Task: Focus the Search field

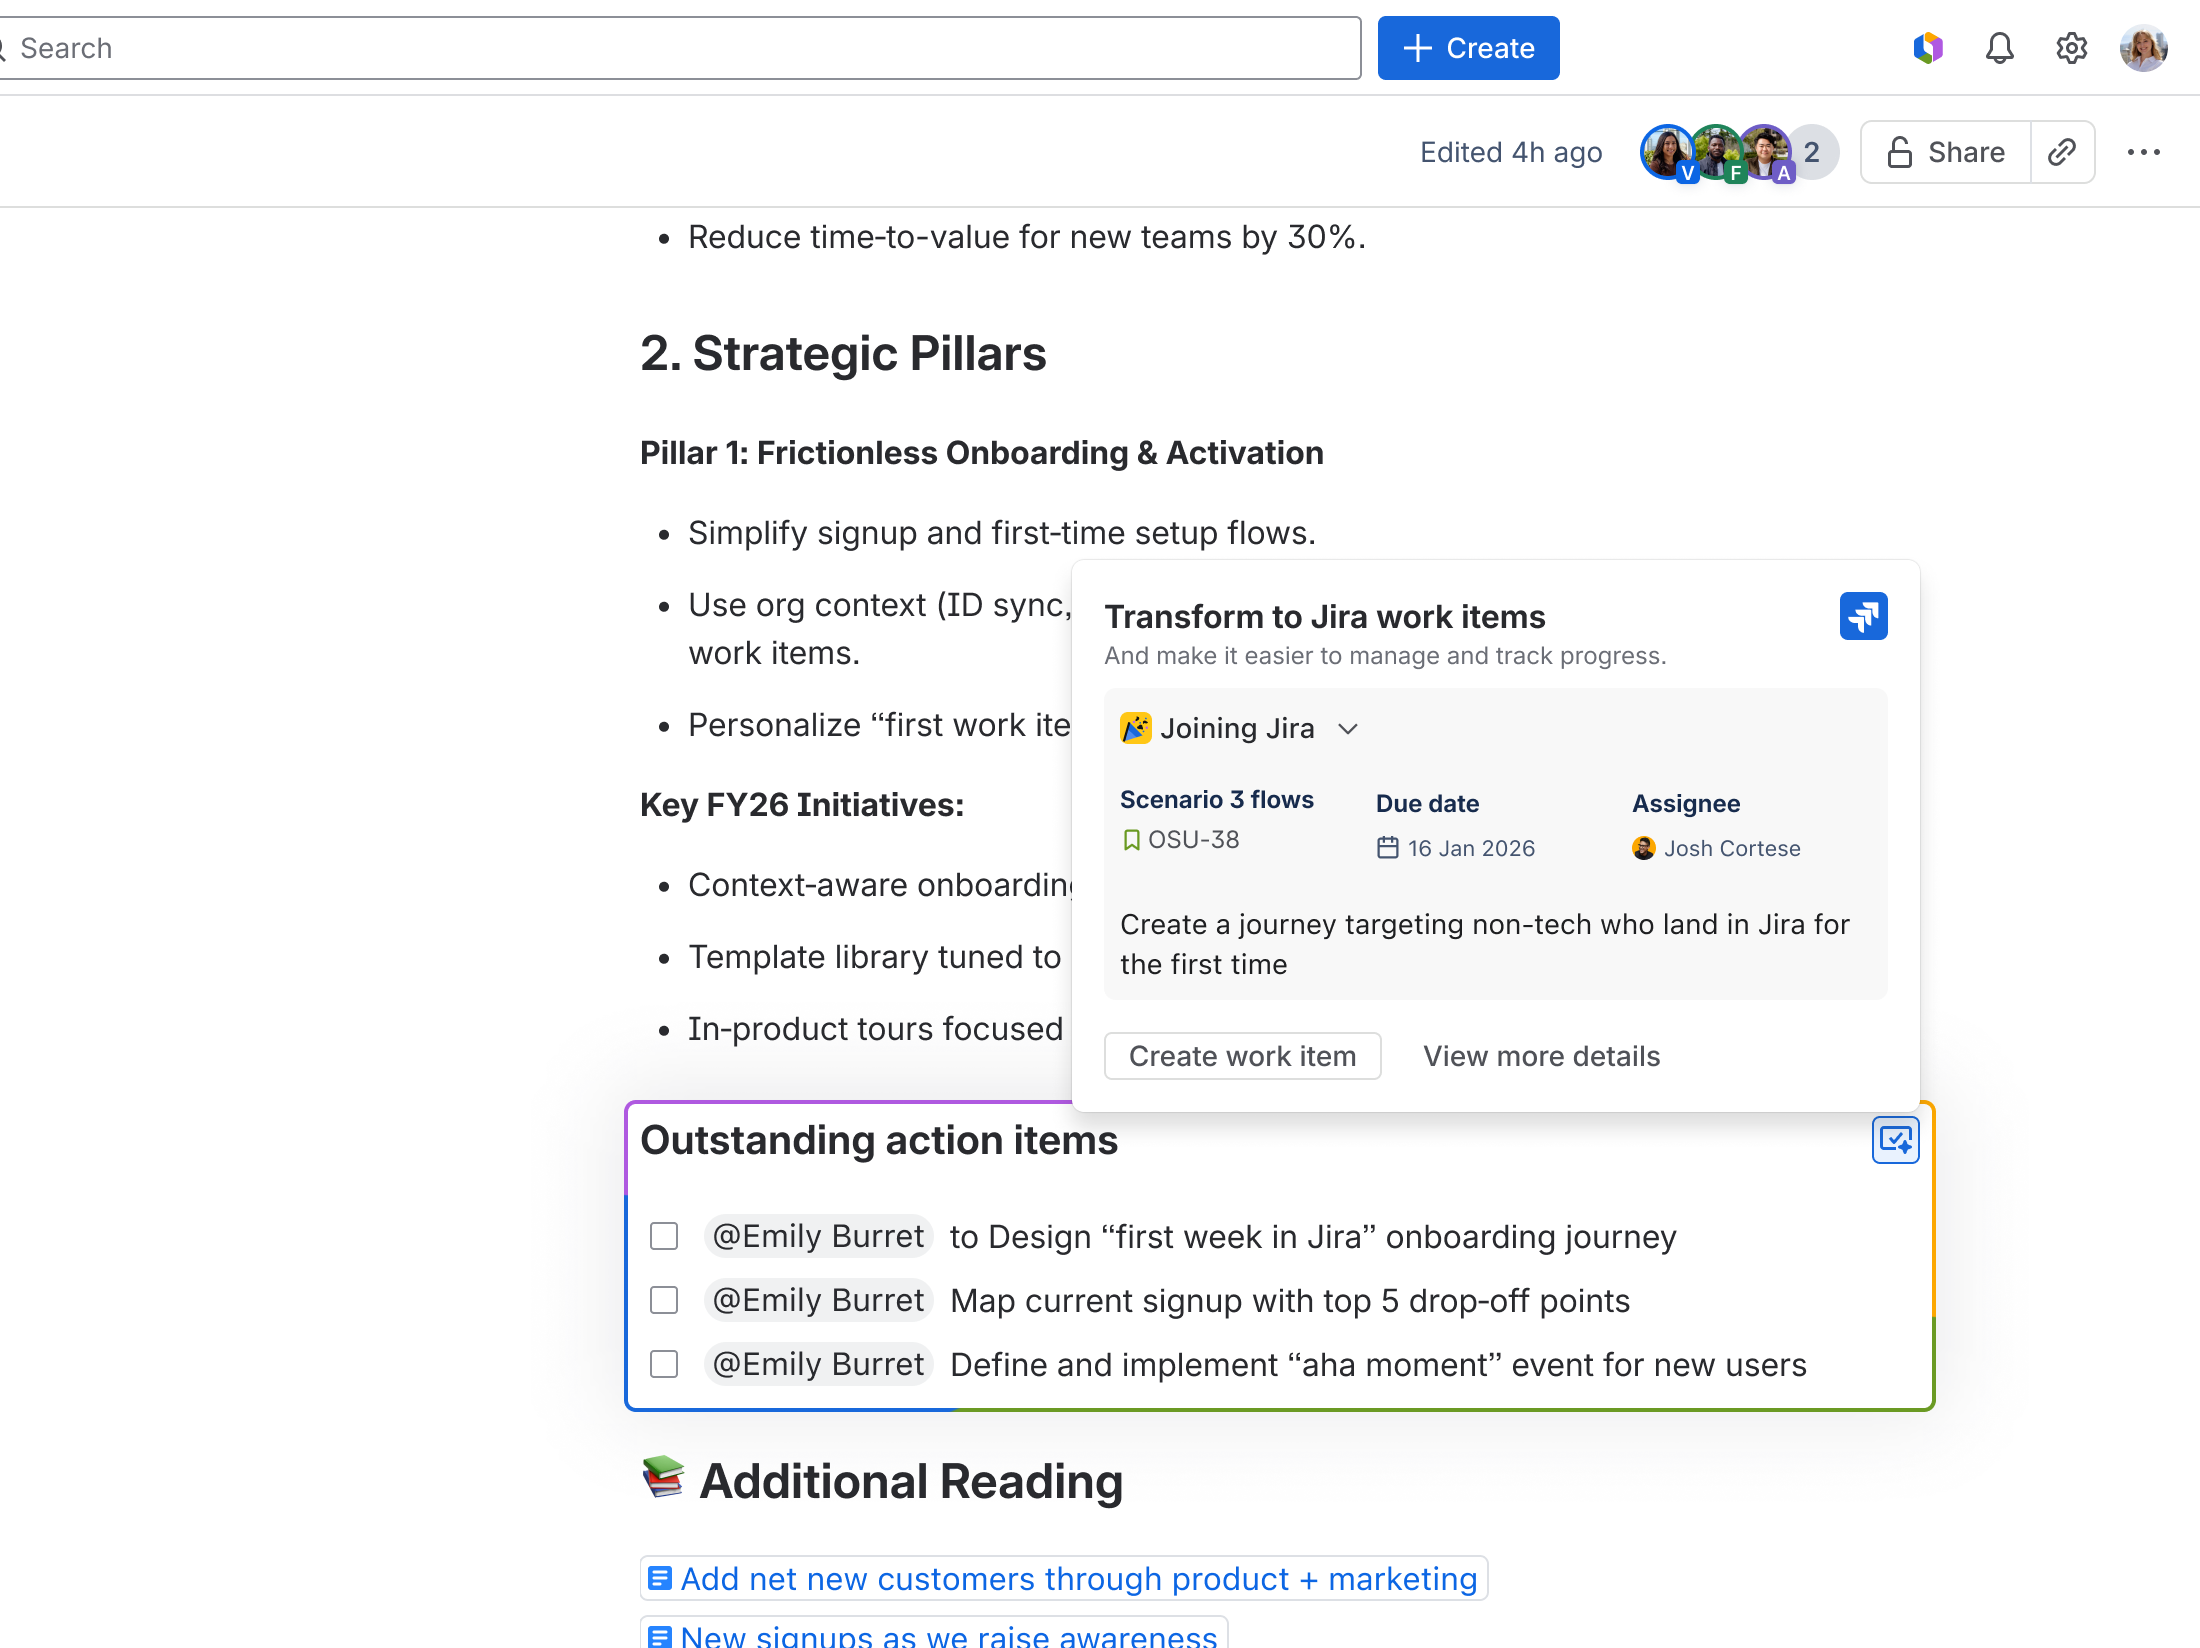Action: [x=680, y=48]
